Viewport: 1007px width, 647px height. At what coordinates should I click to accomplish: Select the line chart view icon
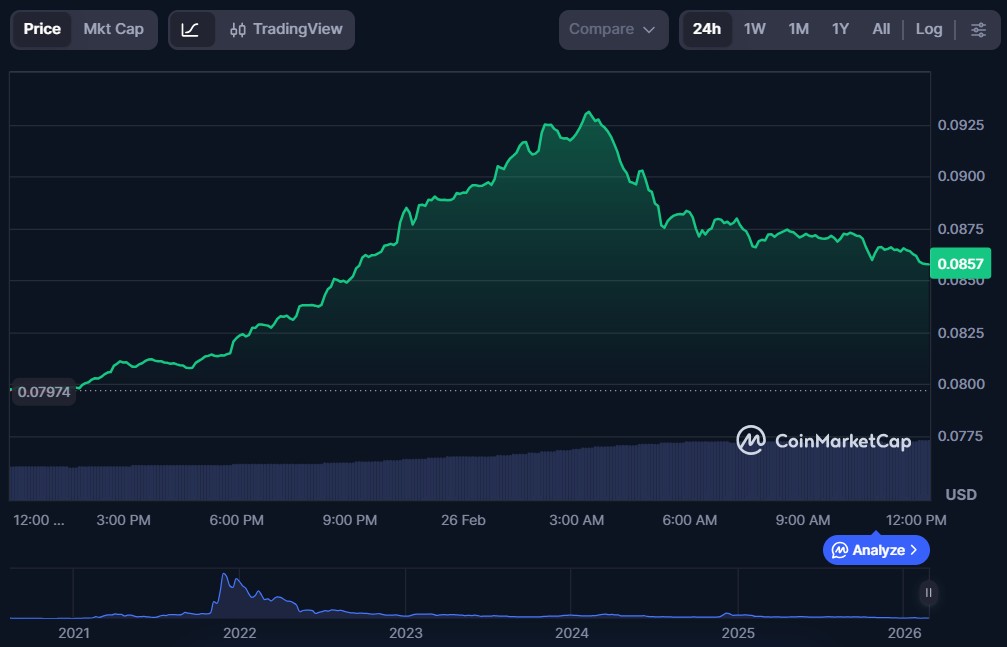(190, 30)
